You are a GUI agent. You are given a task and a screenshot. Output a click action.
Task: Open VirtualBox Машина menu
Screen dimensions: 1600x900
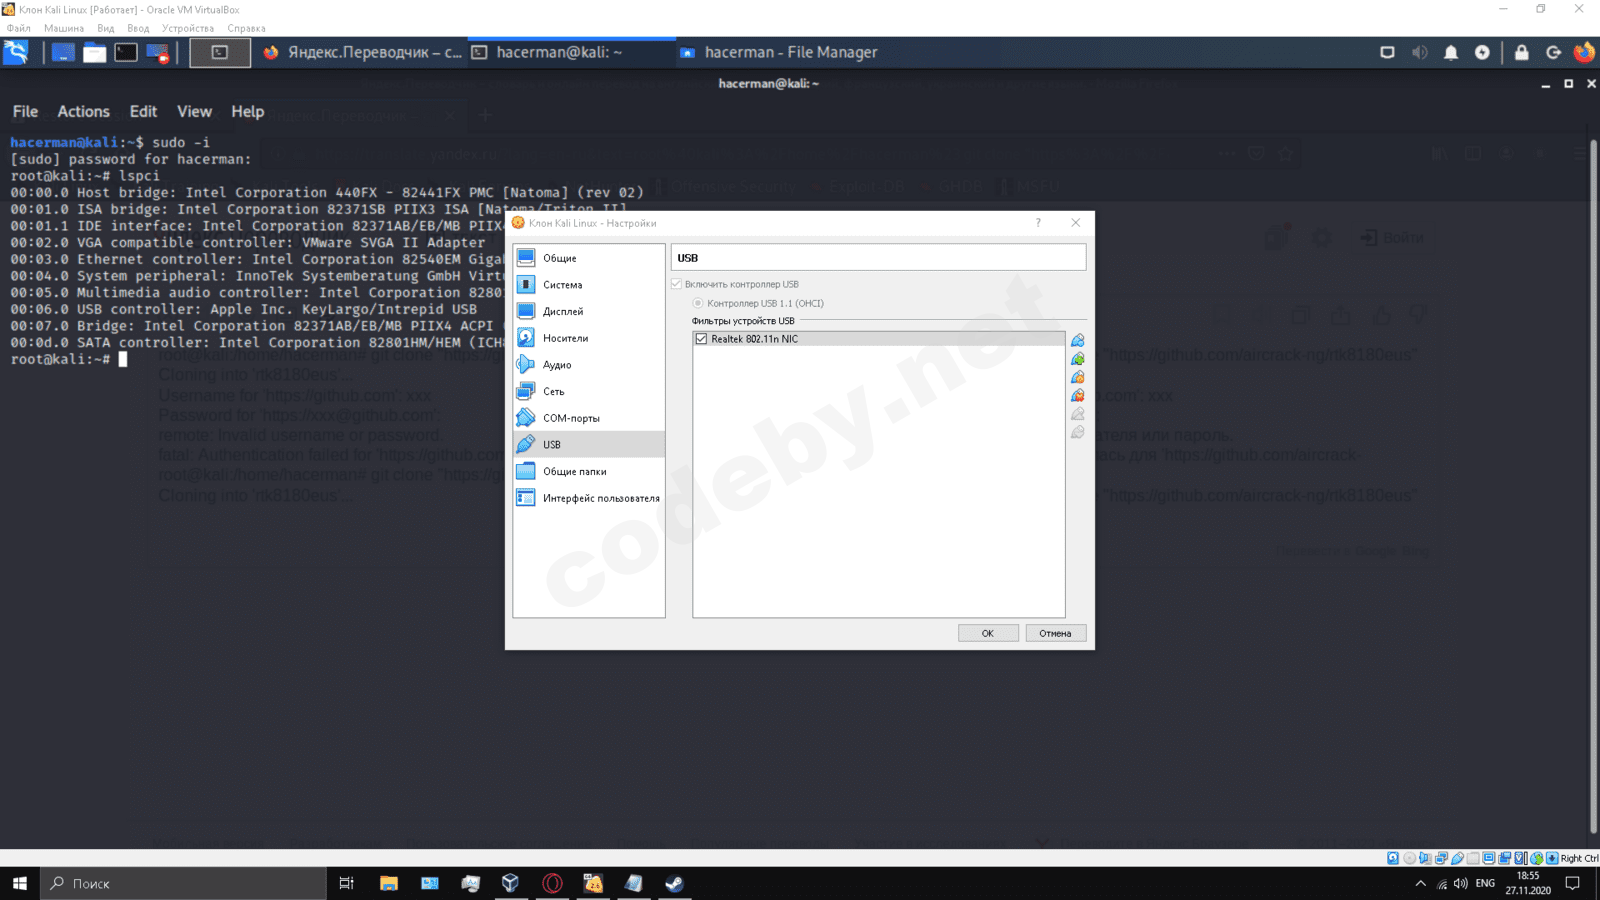[64, 28]
